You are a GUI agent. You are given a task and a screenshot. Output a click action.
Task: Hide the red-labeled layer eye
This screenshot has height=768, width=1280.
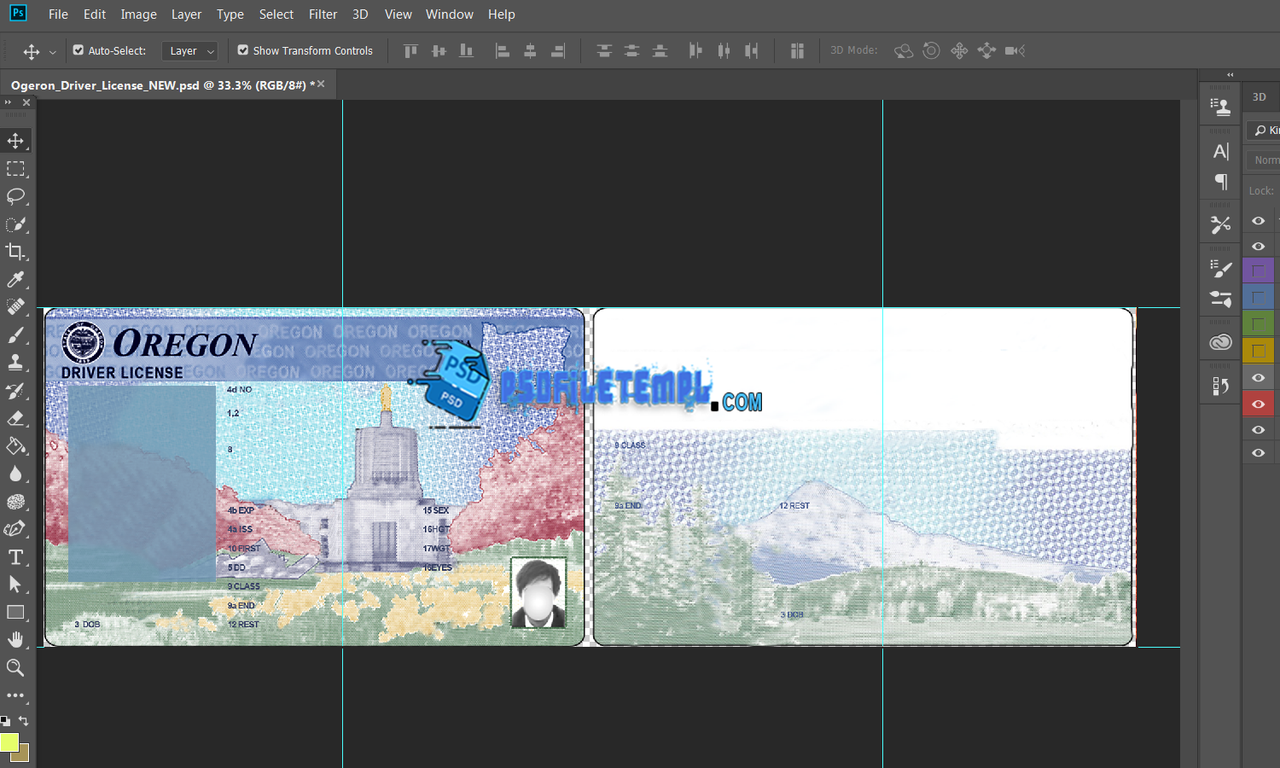tap(1258, 404)
